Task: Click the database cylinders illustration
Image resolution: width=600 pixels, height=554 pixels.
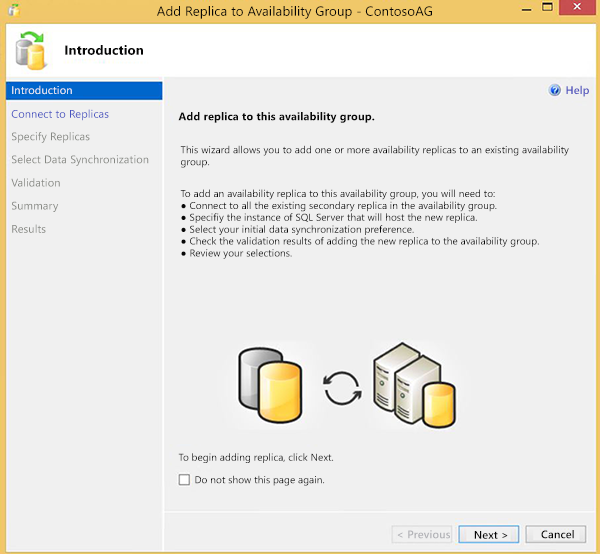Action: click(271, 385)
